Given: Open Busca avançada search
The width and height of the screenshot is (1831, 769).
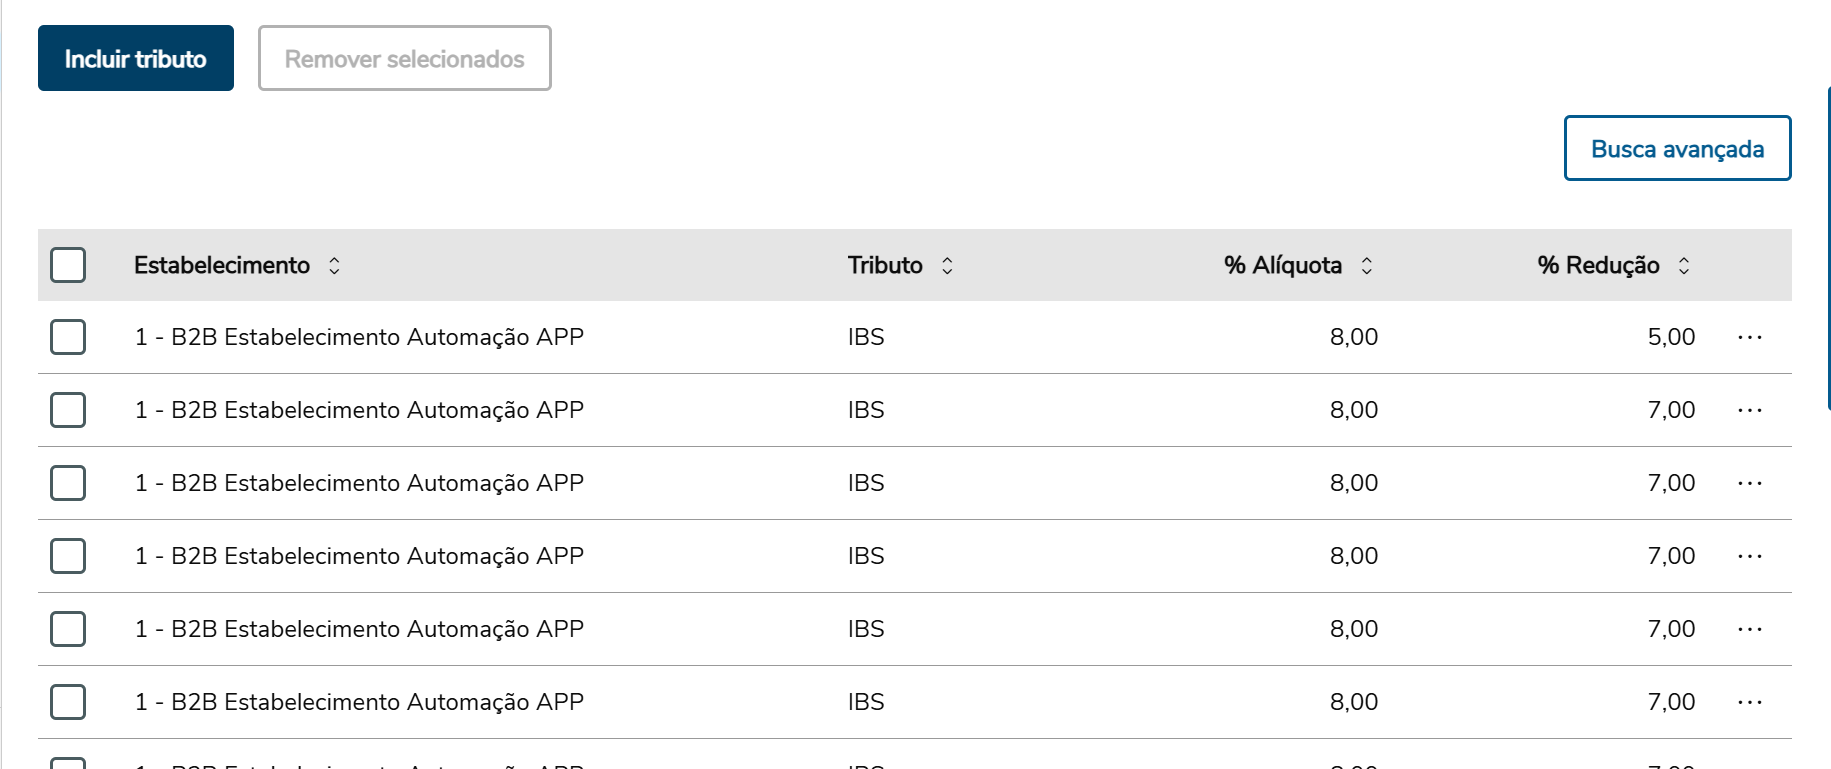Looking at the screenshot, I should (1677, 149).
